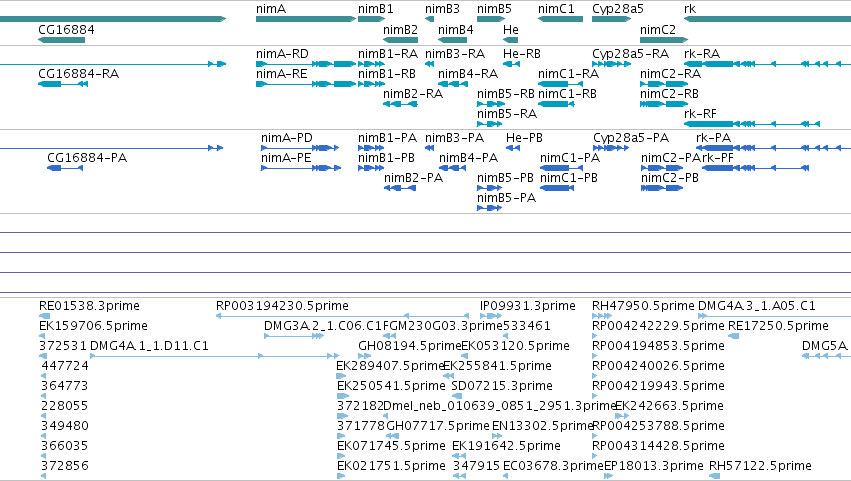851x481 pixels.
Task: Click transcript Cyp28a5-RA
Action: [x=612, y=64]
